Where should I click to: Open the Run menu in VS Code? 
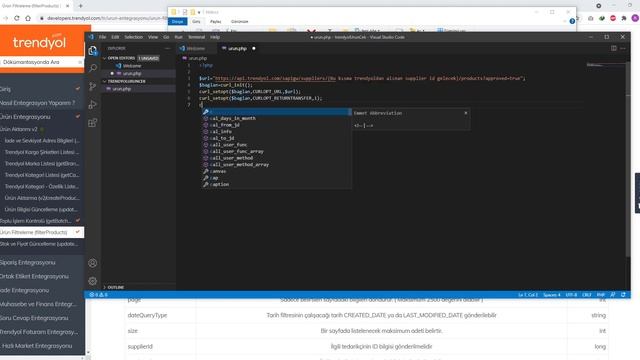point(178,37)
